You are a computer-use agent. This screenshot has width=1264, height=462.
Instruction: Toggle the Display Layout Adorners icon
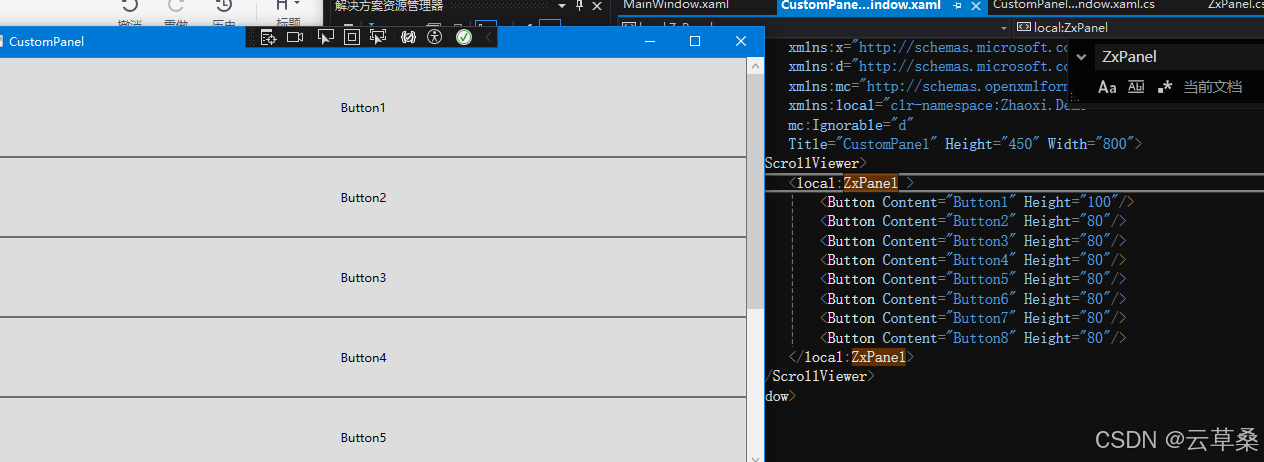[x=351, y=37]
